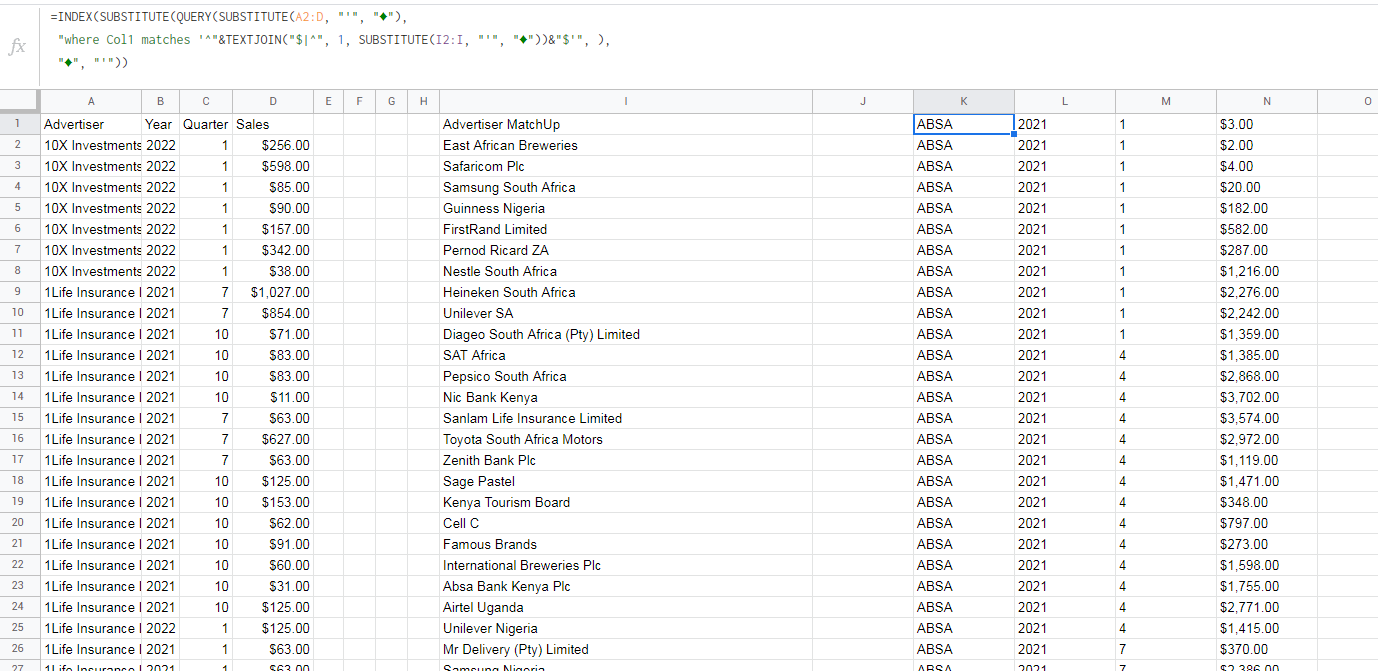This screenshot has width=1378, height=671.
Task: Click the Sage Pastel cell
Action: point(626,481)
